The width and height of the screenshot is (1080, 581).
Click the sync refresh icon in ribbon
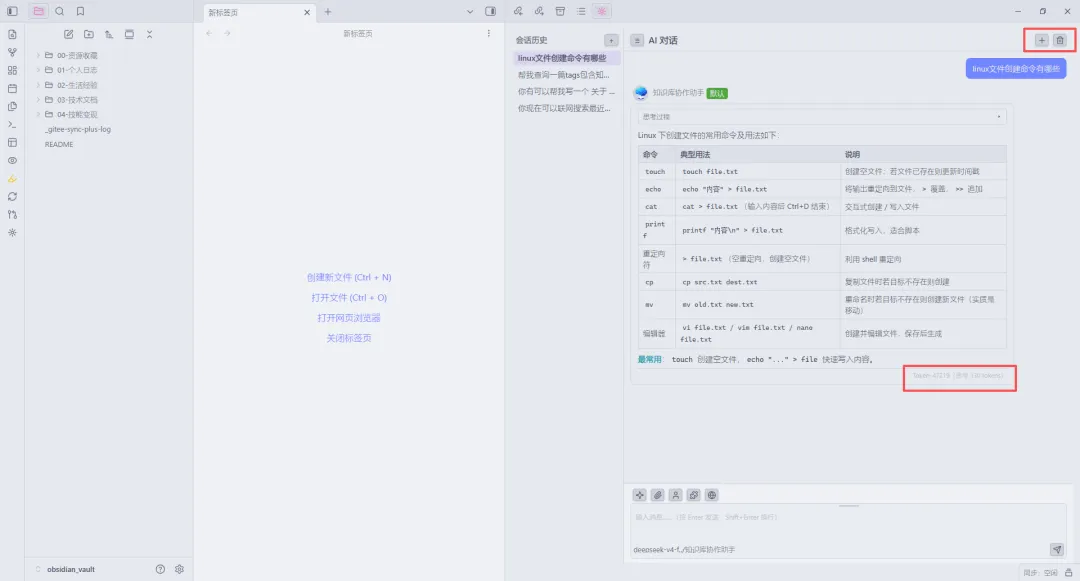12,197
